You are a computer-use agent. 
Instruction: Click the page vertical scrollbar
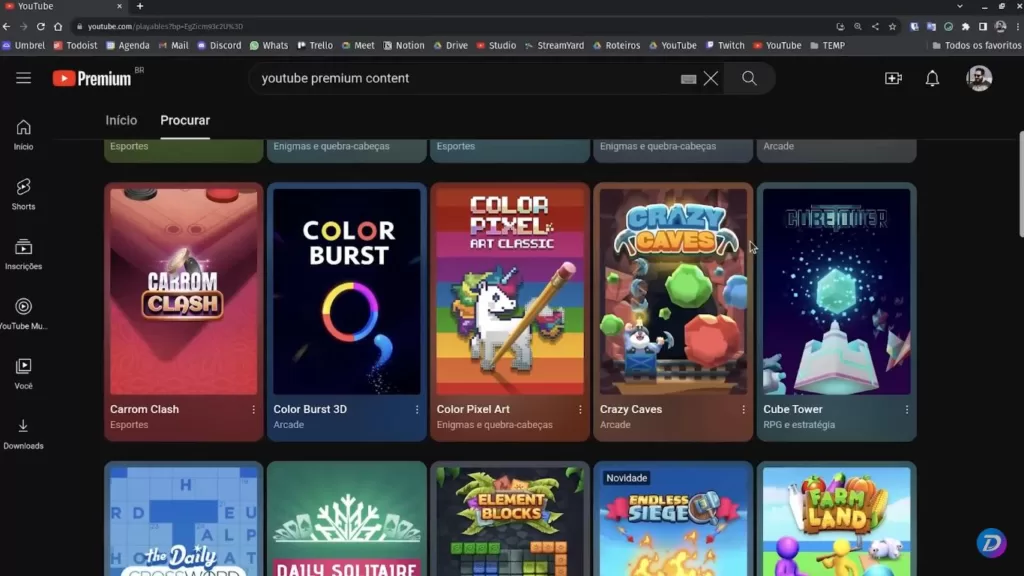[x=1020, y=184]
